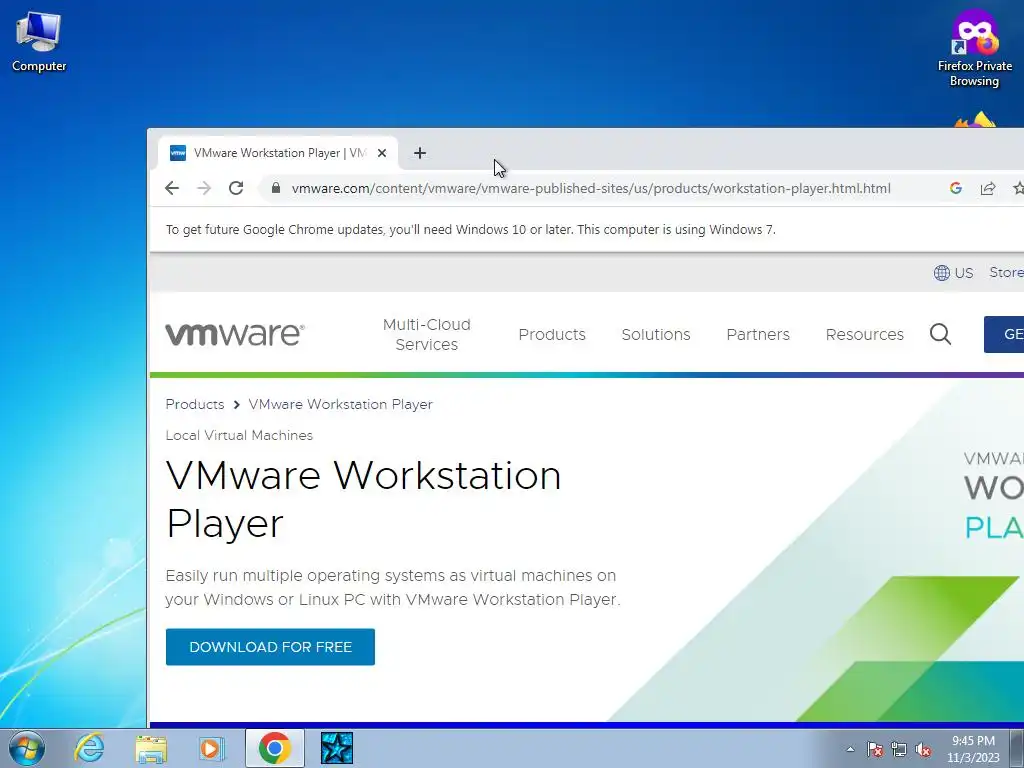This screenshot has height=768, width=1024.
Task: Click the vmware.com address bar URL
Action: click(x=591, y=188)
